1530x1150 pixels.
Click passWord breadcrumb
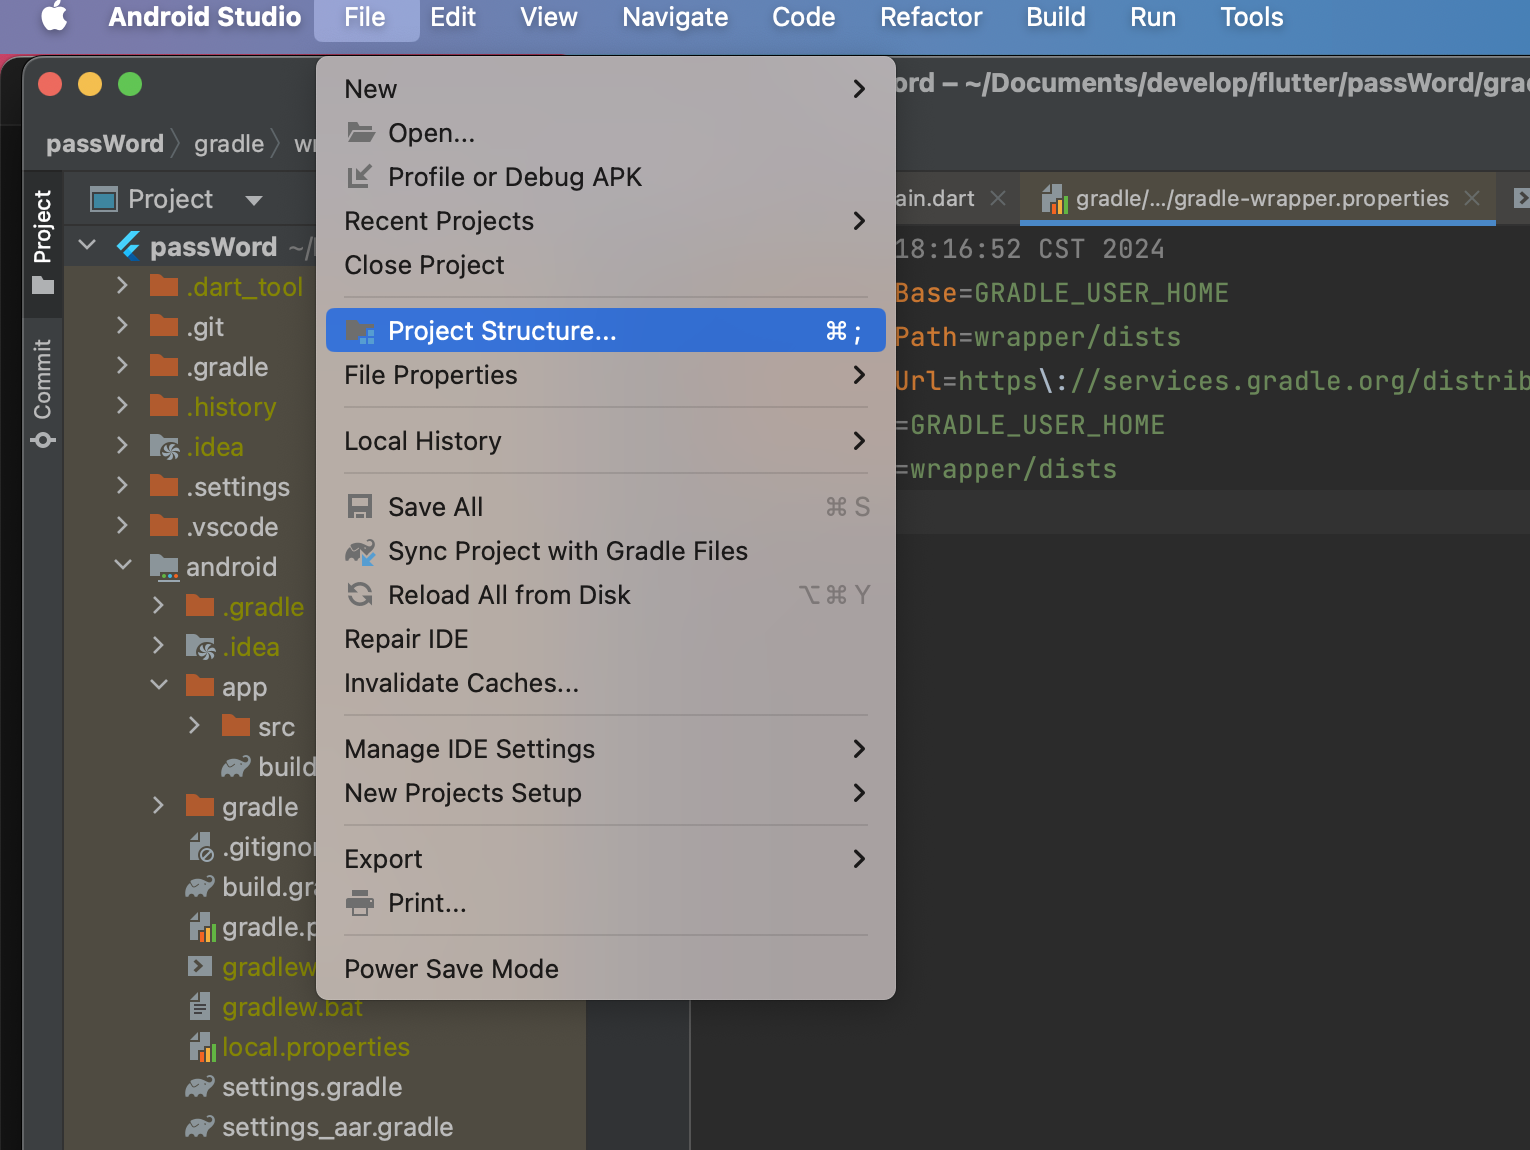coord(105,144)
